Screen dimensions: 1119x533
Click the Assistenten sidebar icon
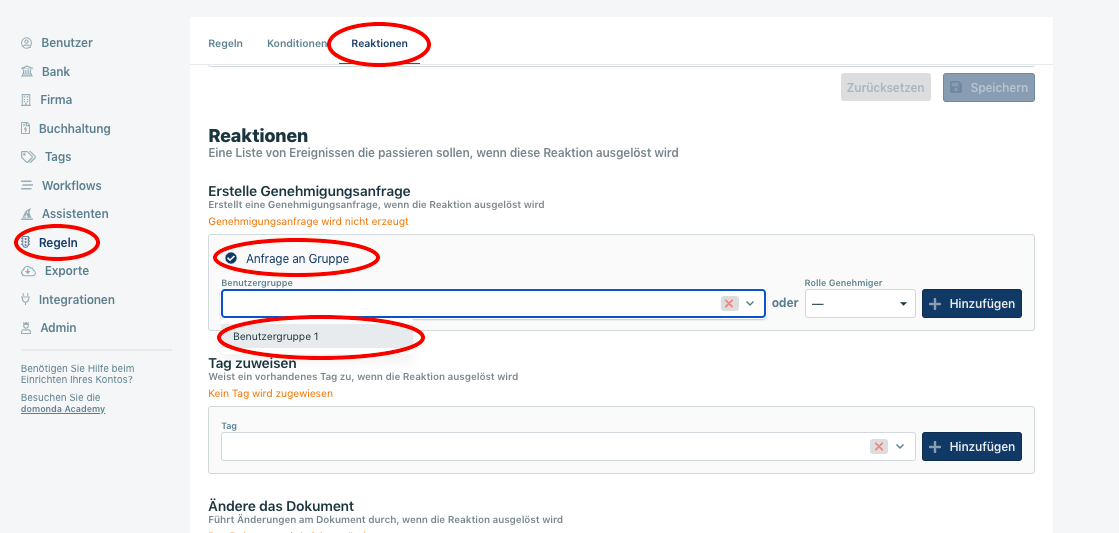tap(27, 214)
